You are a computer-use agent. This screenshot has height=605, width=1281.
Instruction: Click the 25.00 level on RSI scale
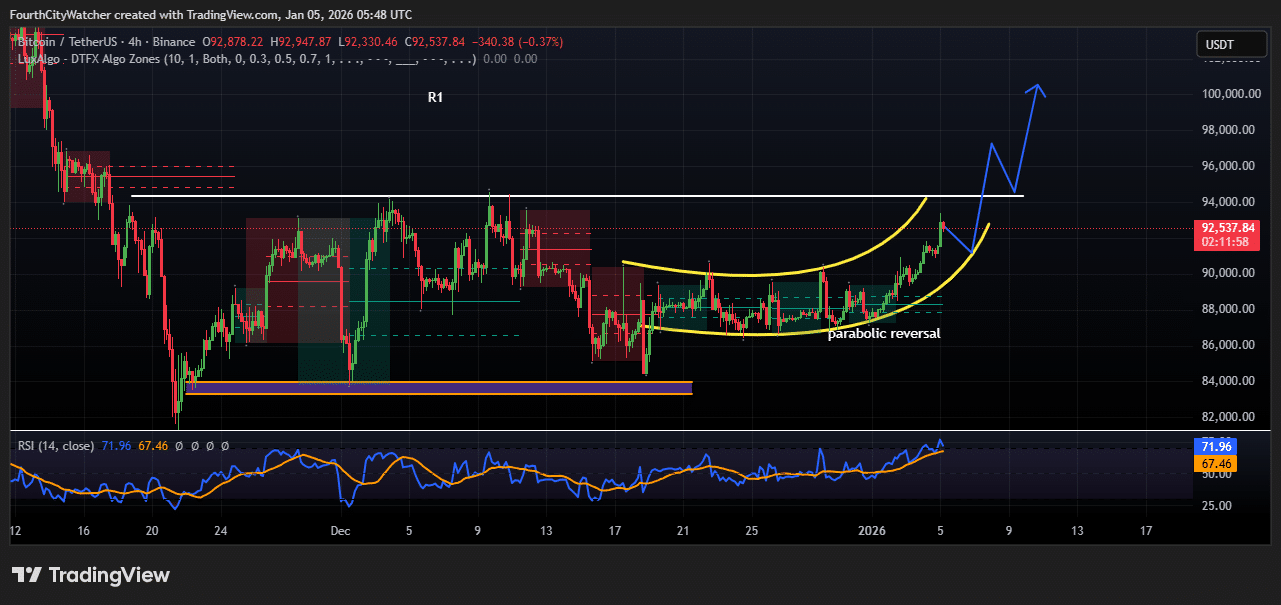pyautogui.click(x=1217, y=506)
